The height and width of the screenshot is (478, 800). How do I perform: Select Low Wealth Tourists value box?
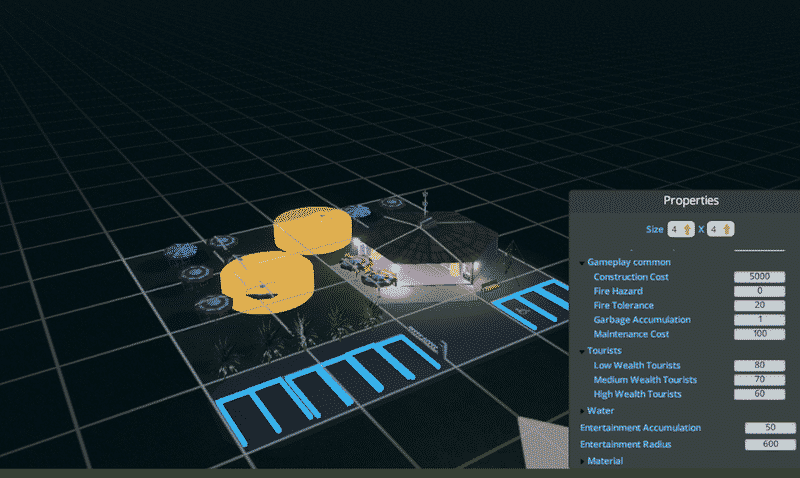click(x=759, y=366)
